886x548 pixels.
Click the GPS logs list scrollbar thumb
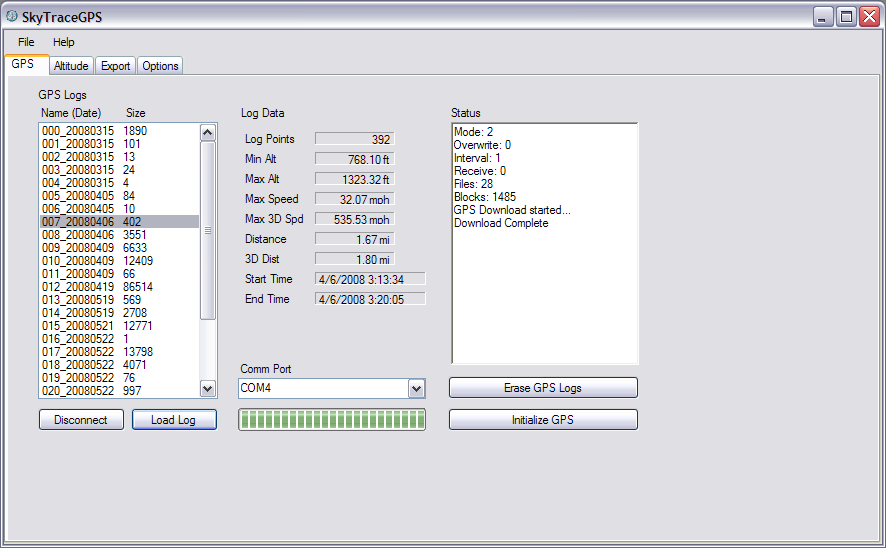[208, 230]
